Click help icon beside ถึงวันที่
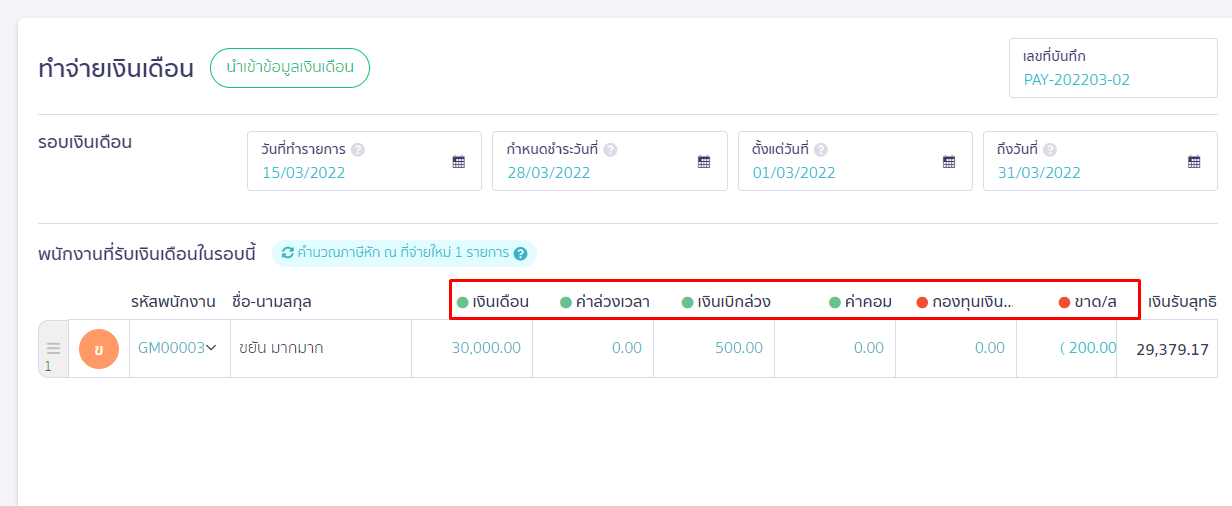 1050,150
